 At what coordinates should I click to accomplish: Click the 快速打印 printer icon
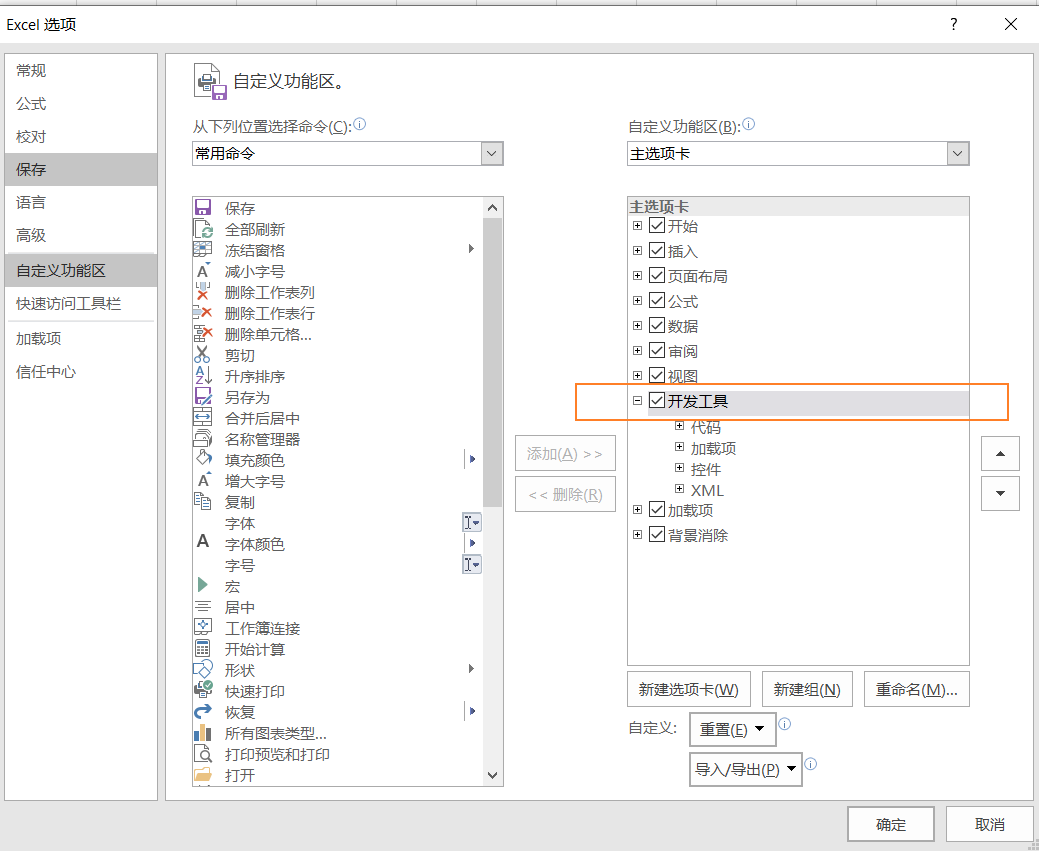click(203, 690)
